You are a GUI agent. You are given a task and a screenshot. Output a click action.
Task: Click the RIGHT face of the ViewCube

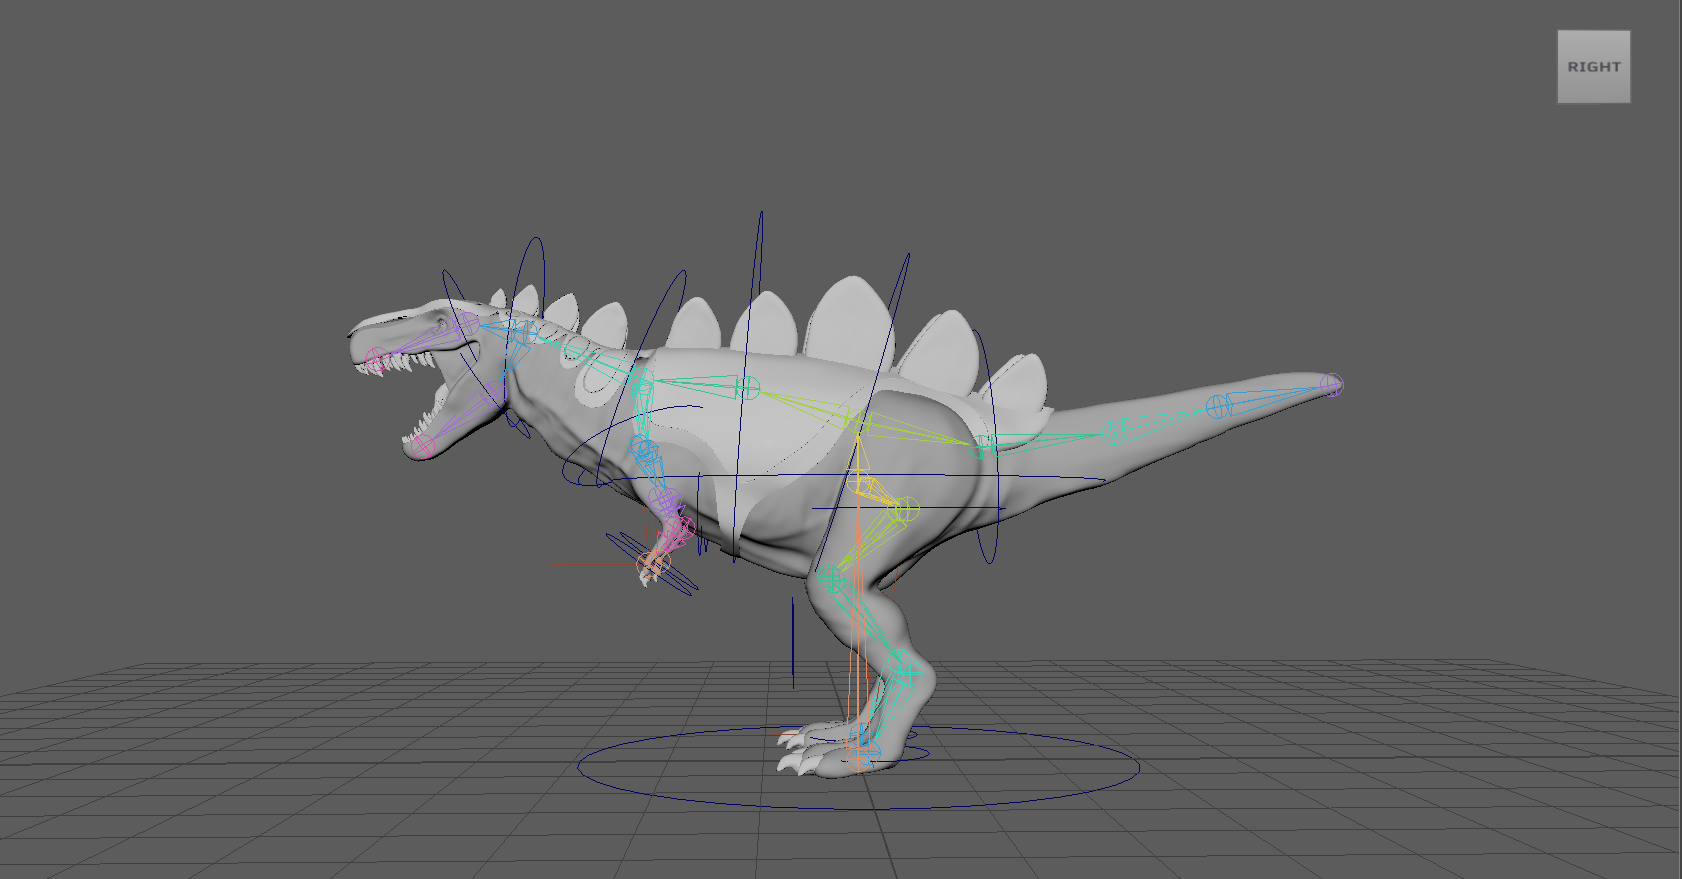[1593, 67]
